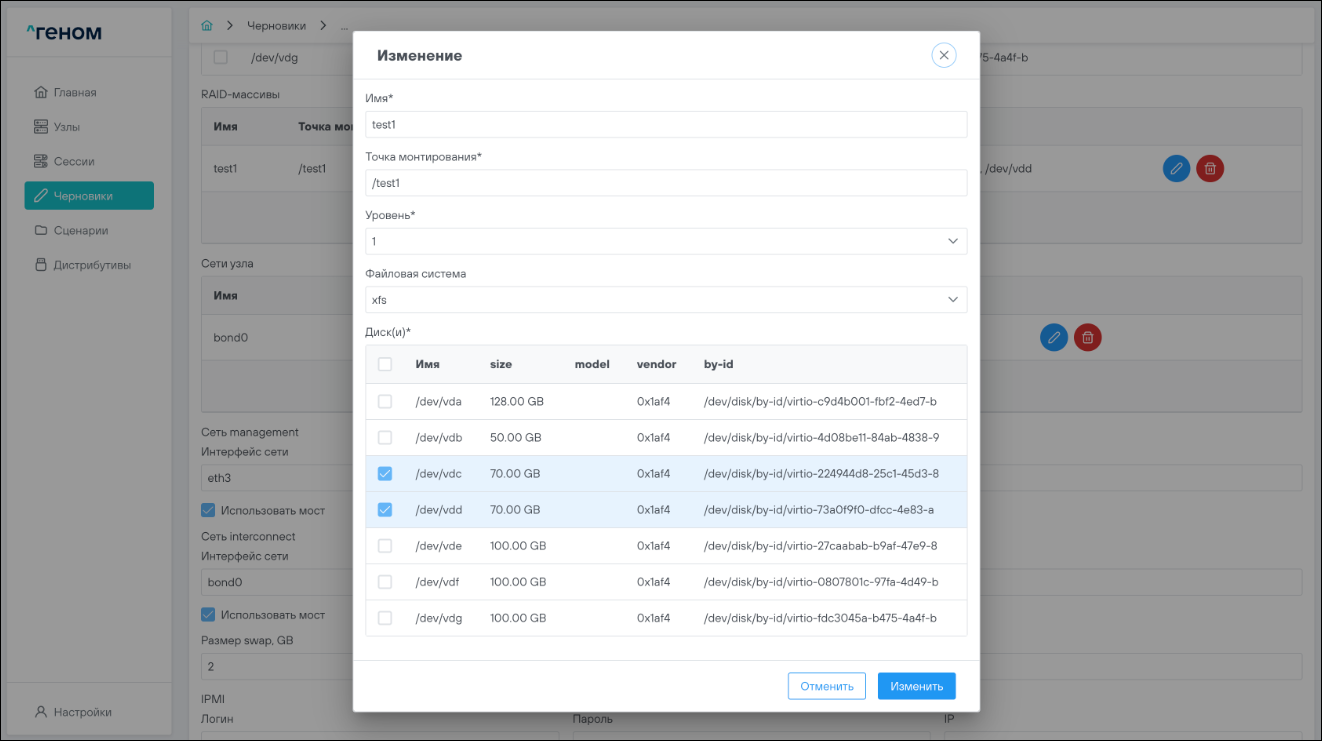This screenshot has height=742, width=1322.
Task: Click red trash icon for test1 RAID
Action: click(x=1210, y=168)
